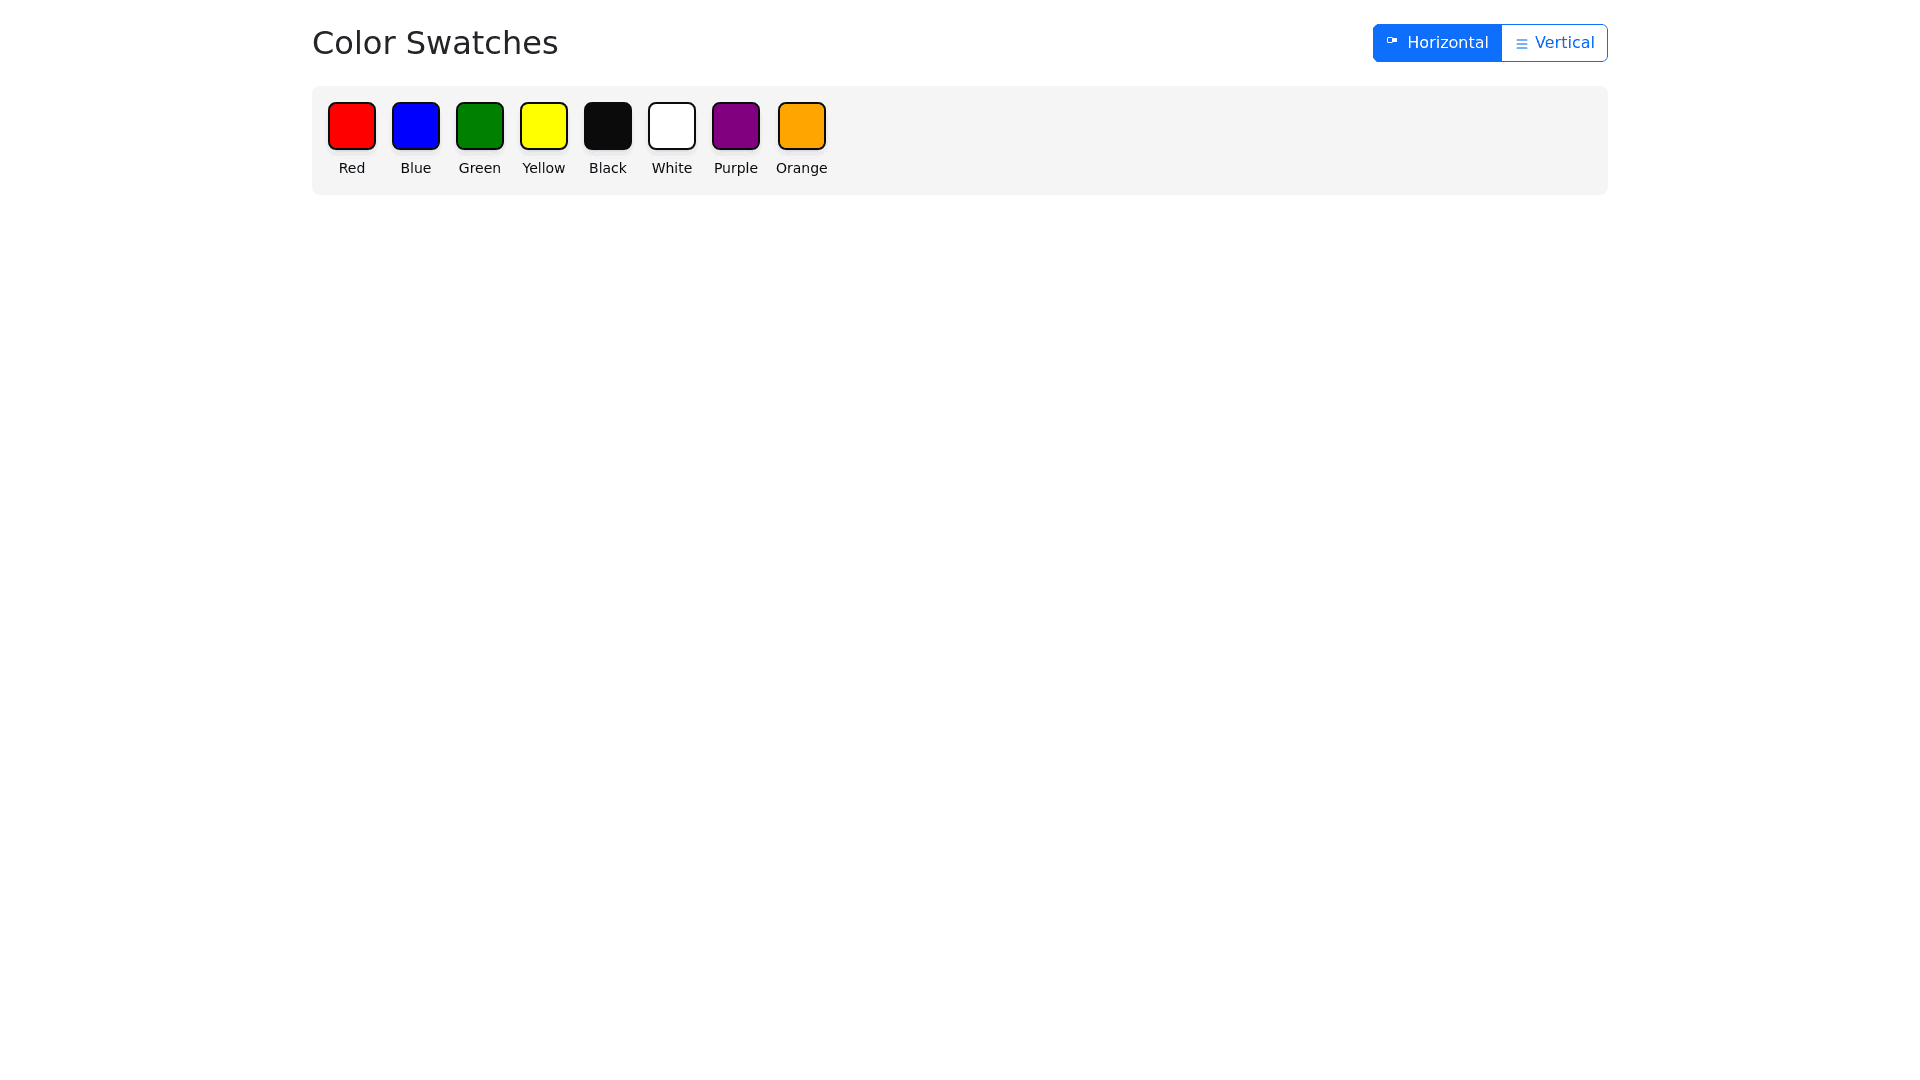Pick the Green color swatch

480,126
